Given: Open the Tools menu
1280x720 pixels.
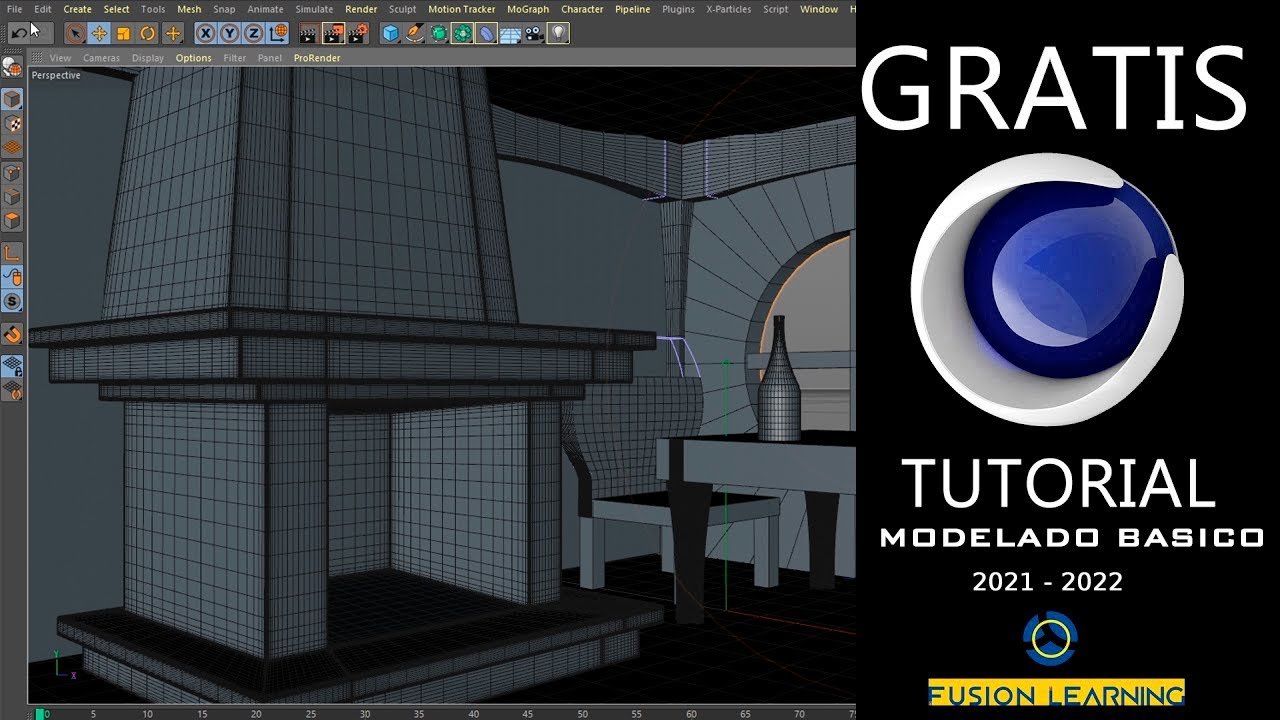Looking at the screenshot, I should click(153, 9).
